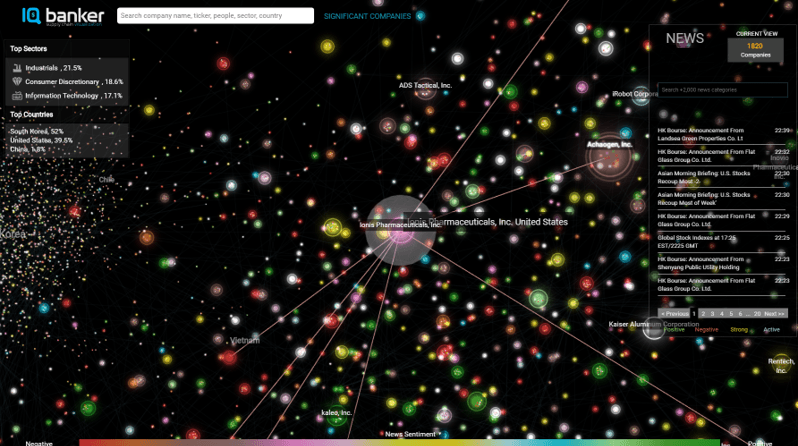This screenshot has height=446, width=798.
Task: Click the Top Countries heading
Action: [32, 115]
